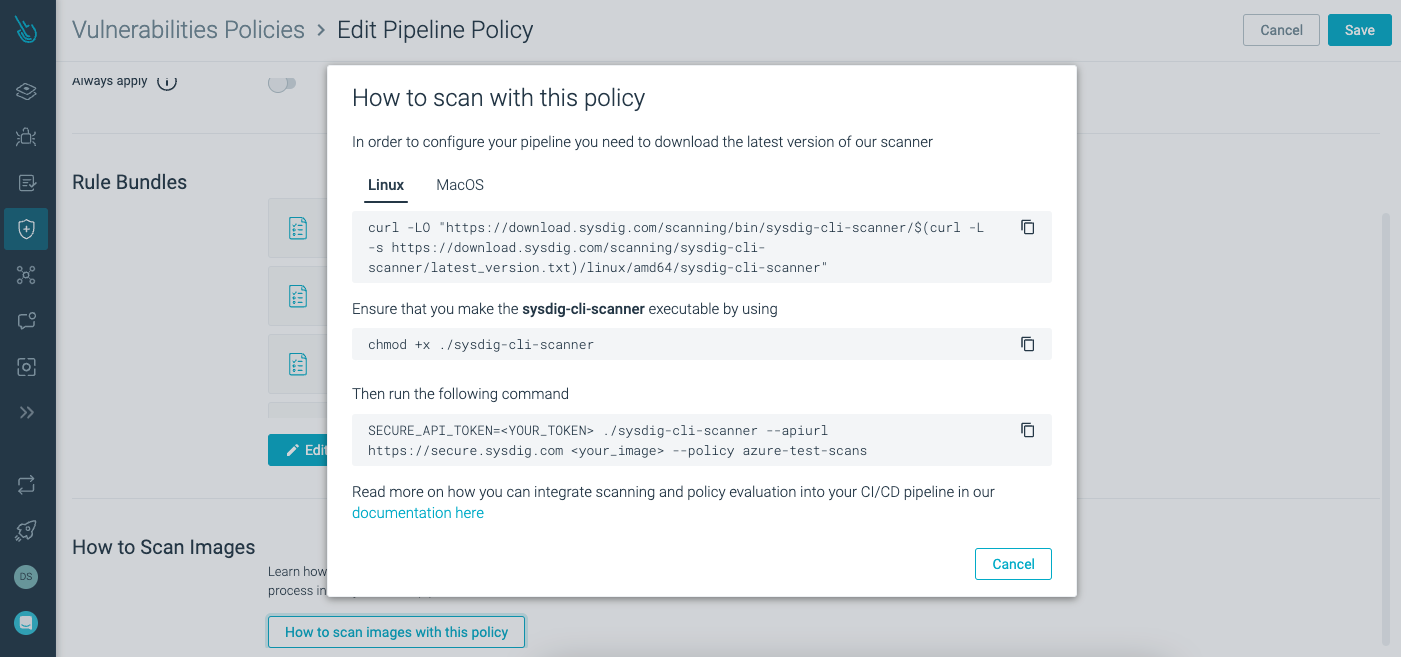The width and height of the screenshot is (1401, 657).
Task: Click How to scan images with this policy
Action: [396, 632]
